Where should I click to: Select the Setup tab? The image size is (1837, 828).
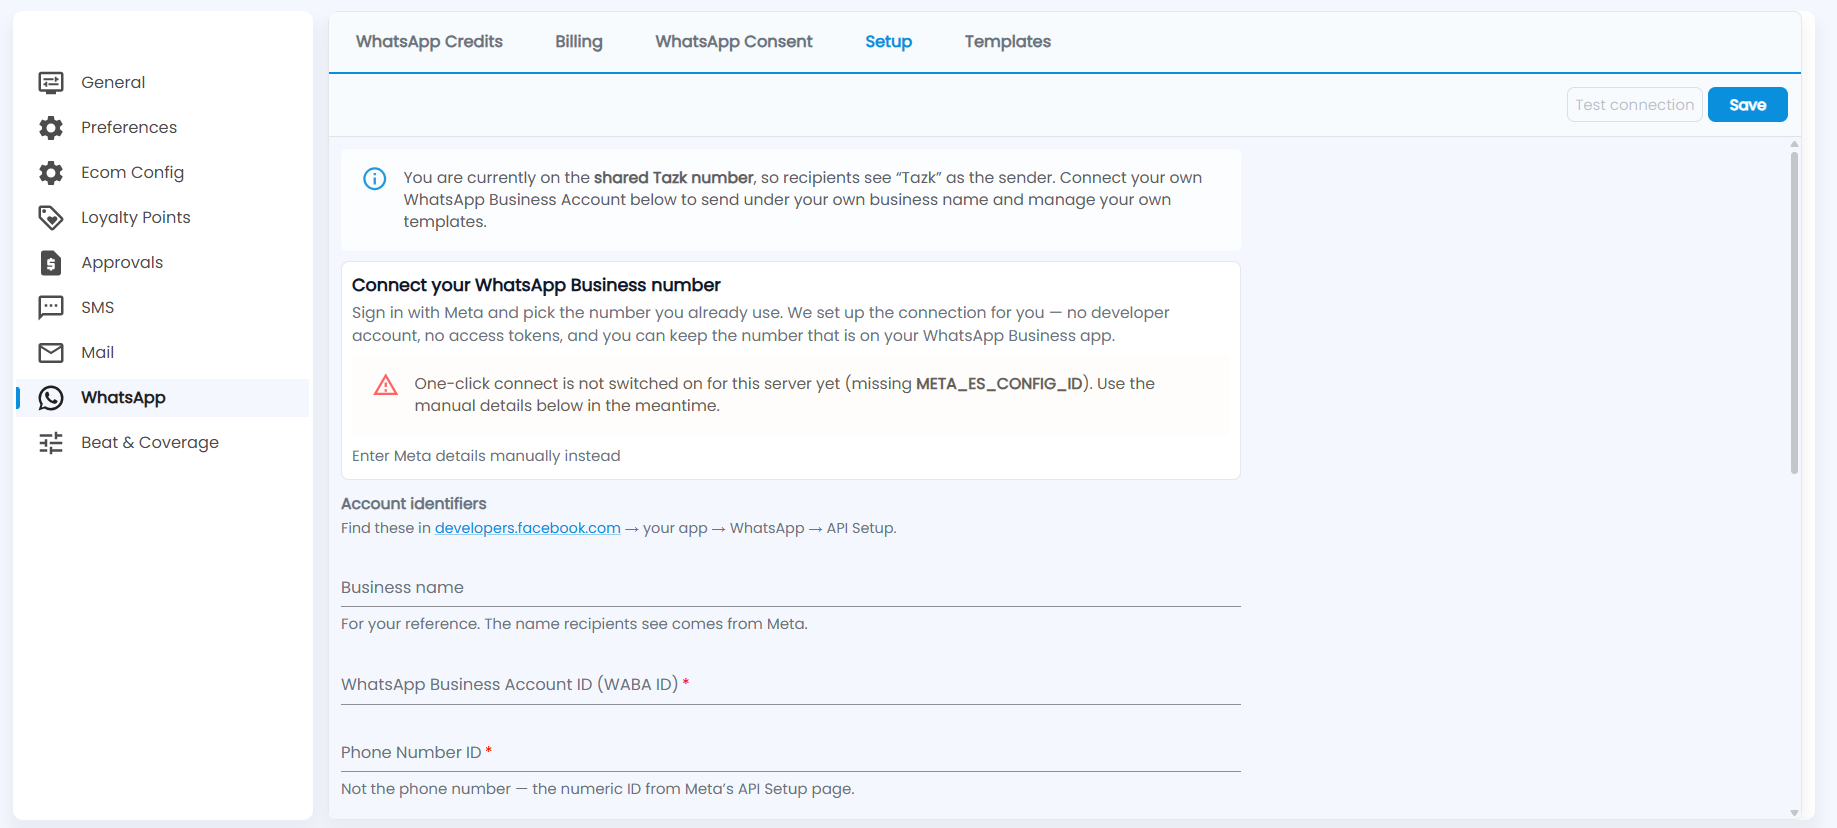pos(889,41)
